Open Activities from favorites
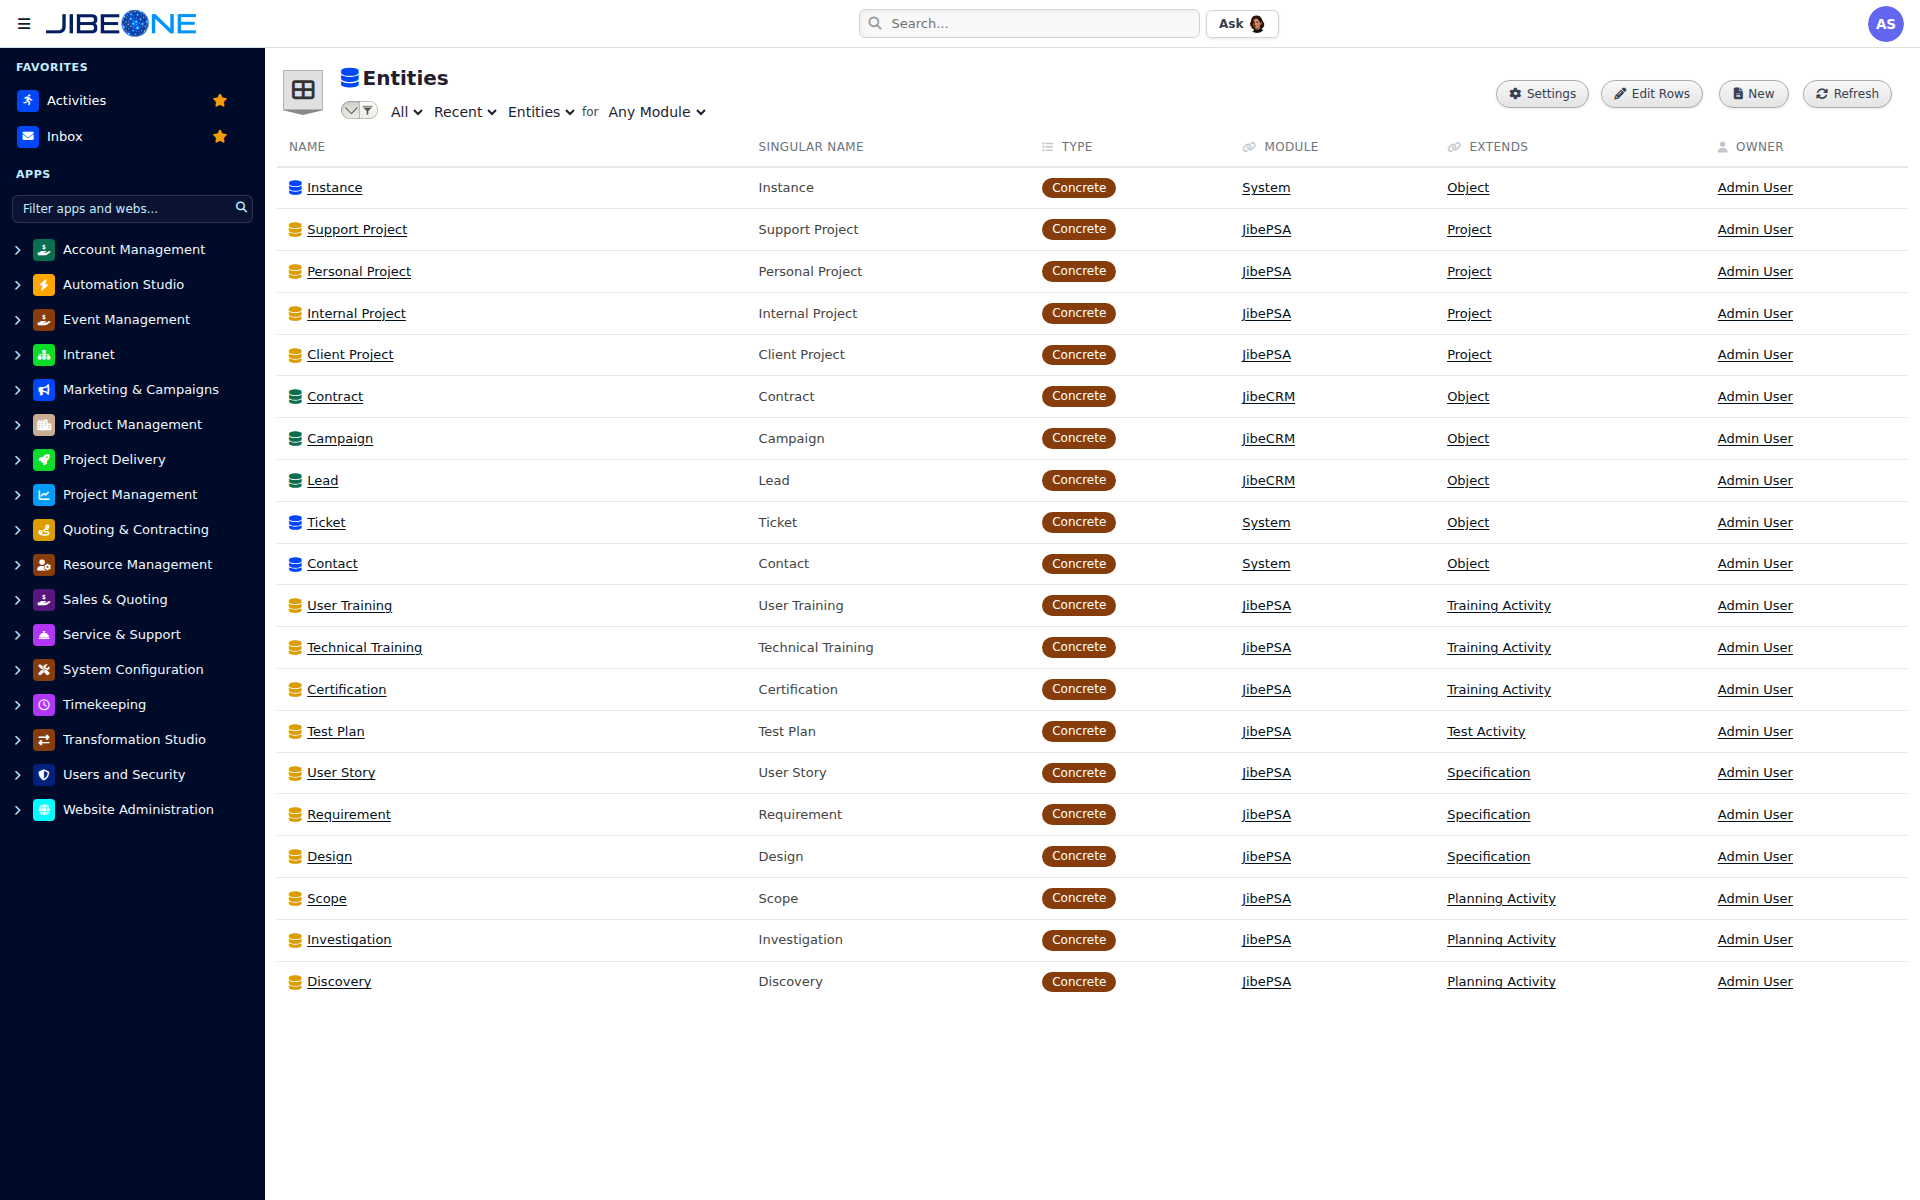Image resolution: width=1920 pixels, height=1200 pixels. [x=77, y=101]
